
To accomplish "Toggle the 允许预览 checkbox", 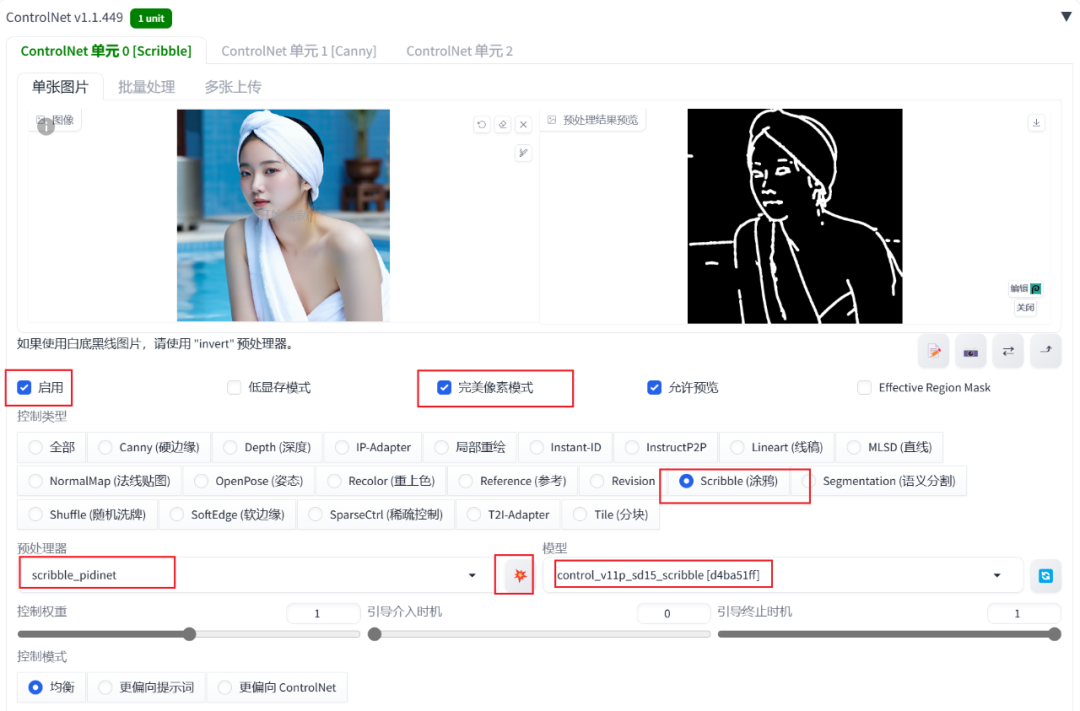I will click(x=654, y=387).
